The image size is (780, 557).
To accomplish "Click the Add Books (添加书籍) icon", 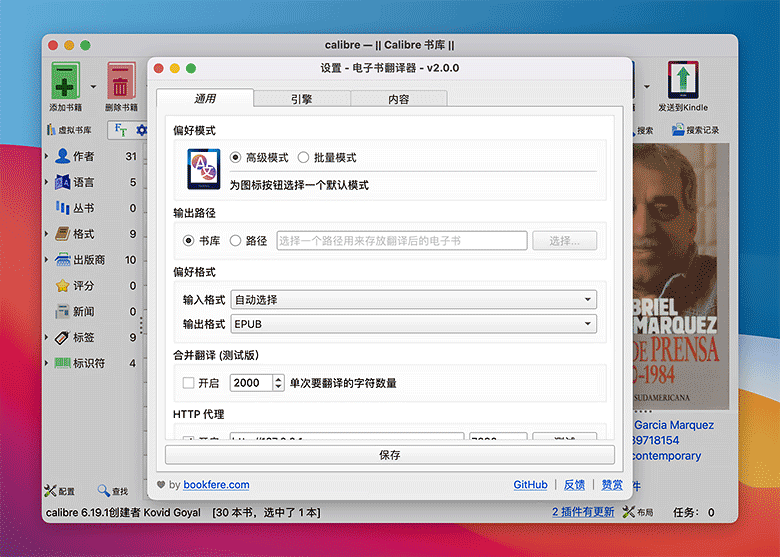I will 65,81.
